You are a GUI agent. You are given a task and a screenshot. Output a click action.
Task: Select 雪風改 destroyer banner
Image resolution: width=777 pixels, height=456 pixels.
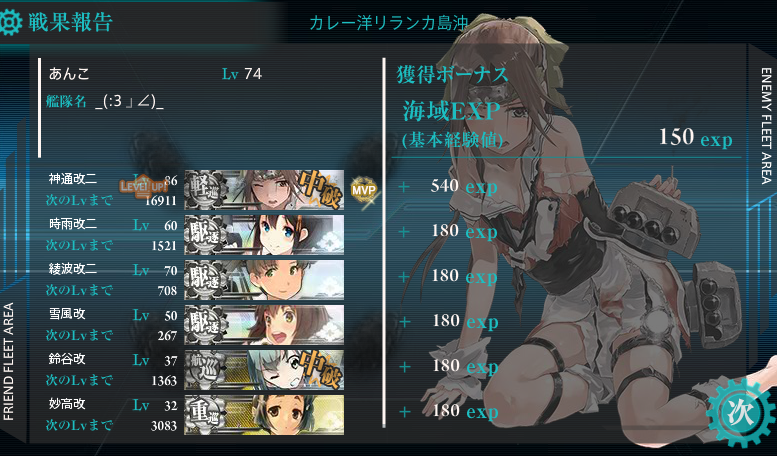264,325
